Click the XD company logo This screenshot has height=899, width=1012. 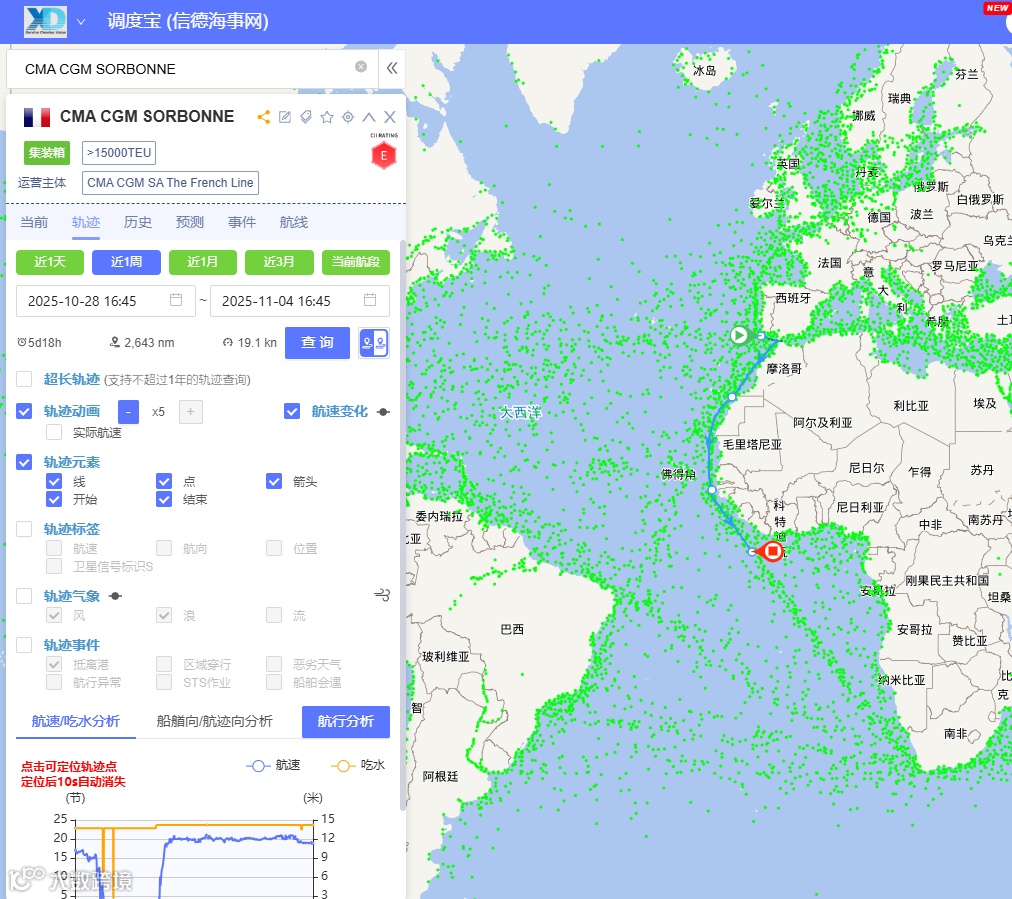pyautogui.click(x=45, y=21)
